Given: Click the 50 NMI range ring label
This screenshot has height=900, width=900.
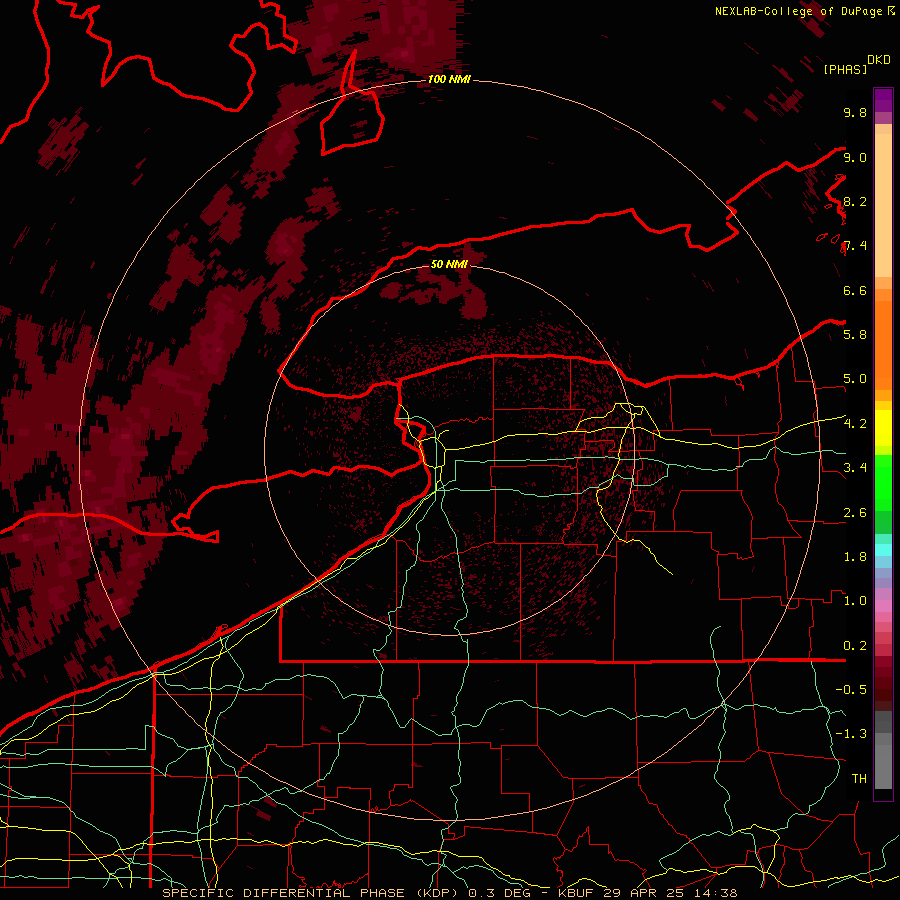Looking at the screenshot, I should point(449,265).
